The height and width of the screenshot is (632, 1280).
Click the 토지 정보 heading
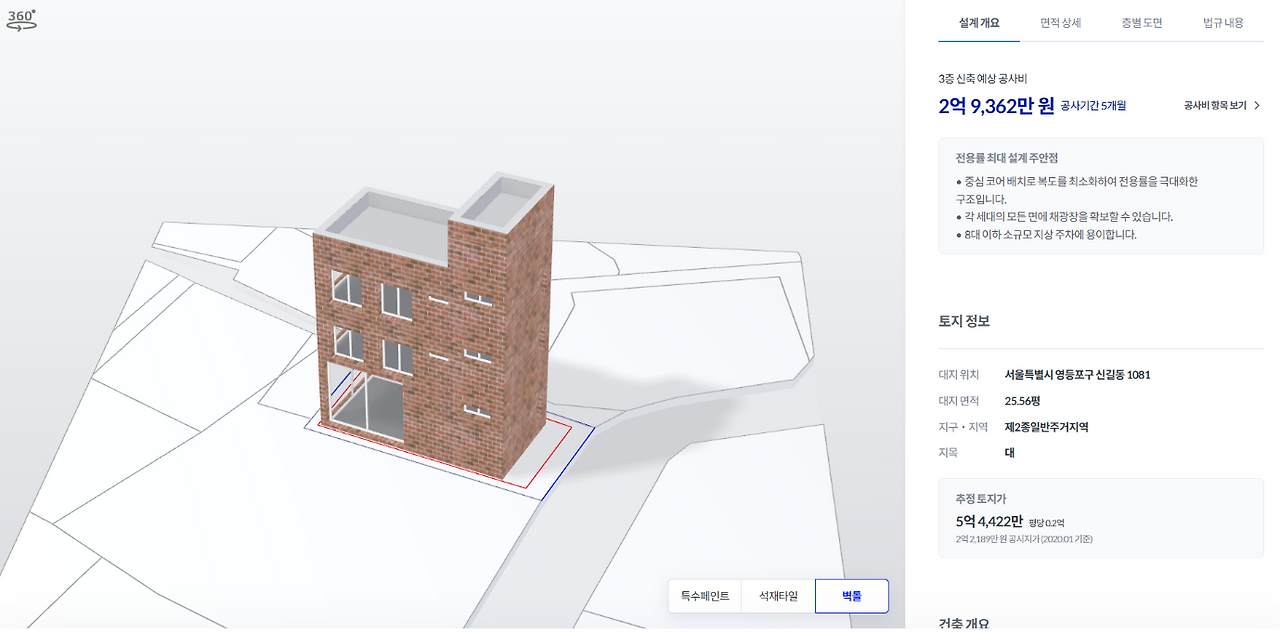pos(964,321)
